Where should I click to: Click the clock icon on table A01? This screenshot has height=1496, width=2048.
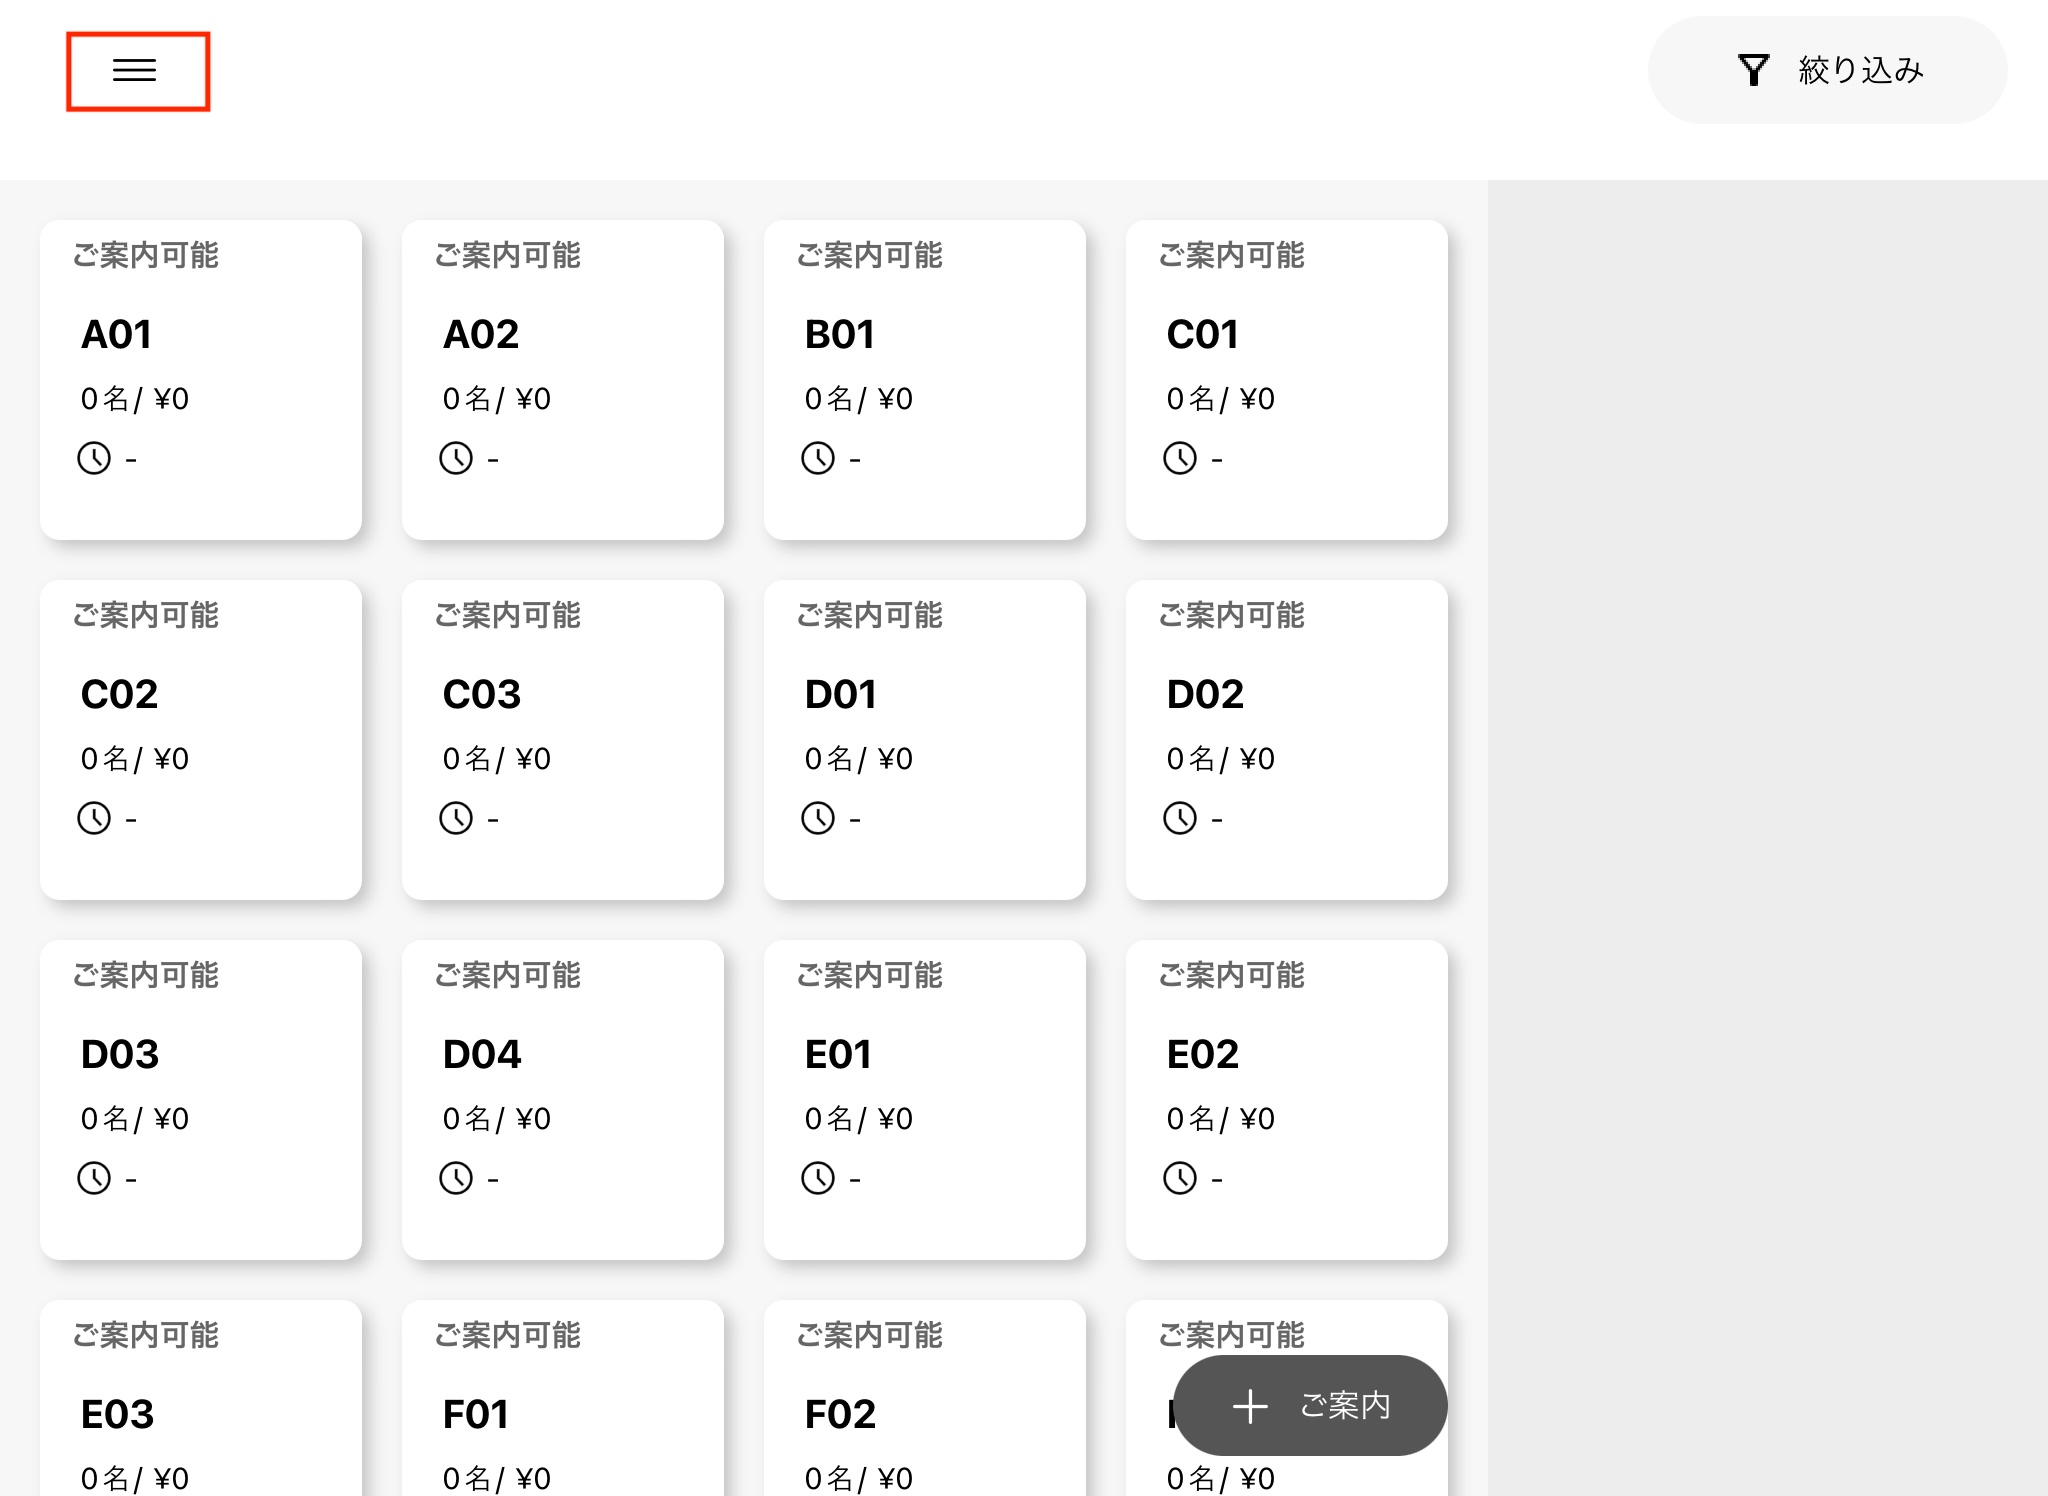click(94, 459)
